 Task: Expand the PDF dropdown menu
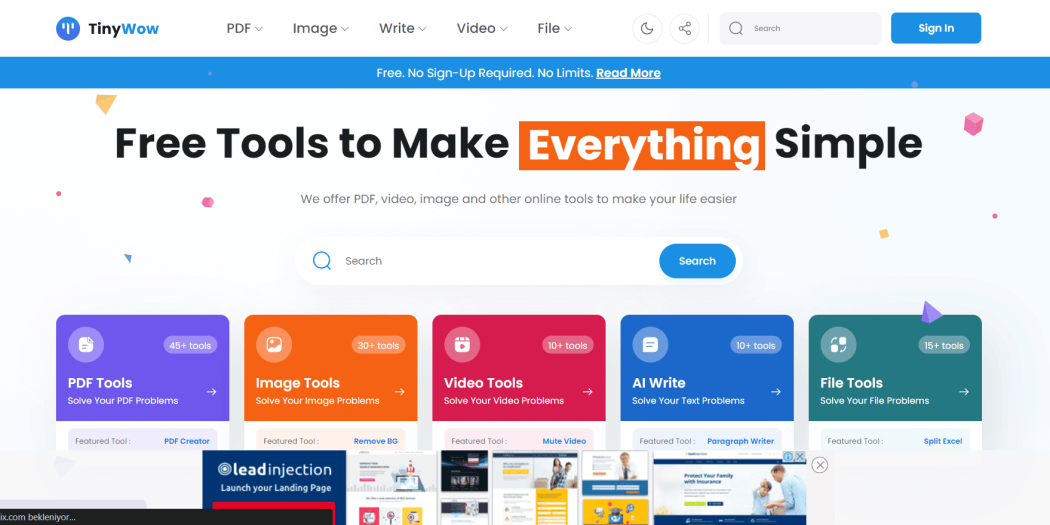244,28
